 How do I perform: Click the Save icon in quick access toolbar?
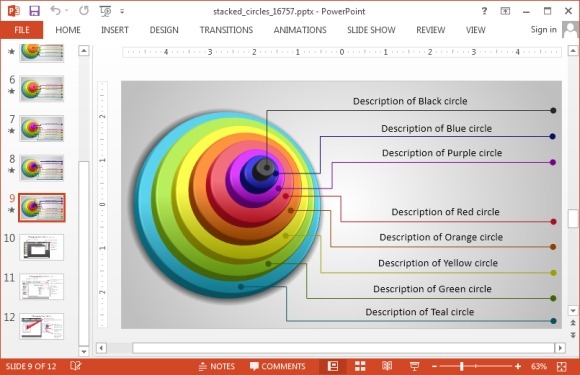click(34, 11)
